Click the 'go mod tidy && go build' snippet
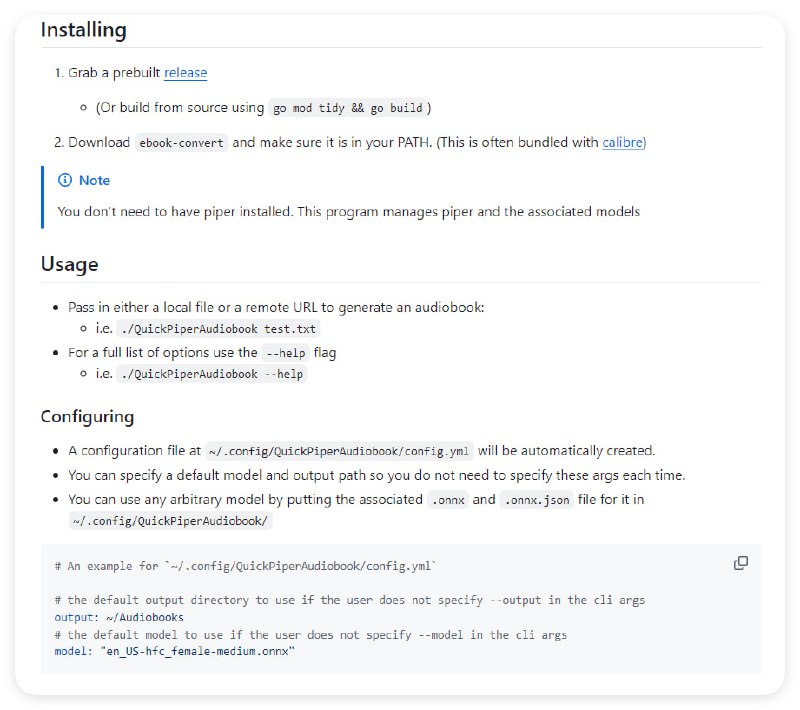 click(348, 108)
